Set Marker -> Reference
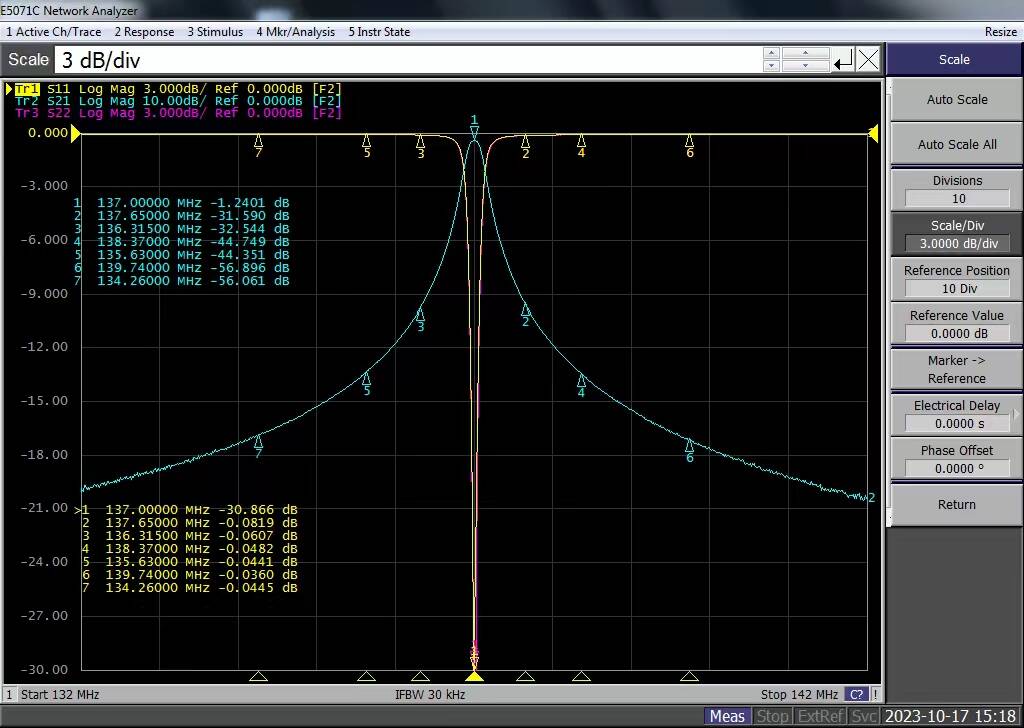Screen dimensions: 1024x728 [954, 368]
